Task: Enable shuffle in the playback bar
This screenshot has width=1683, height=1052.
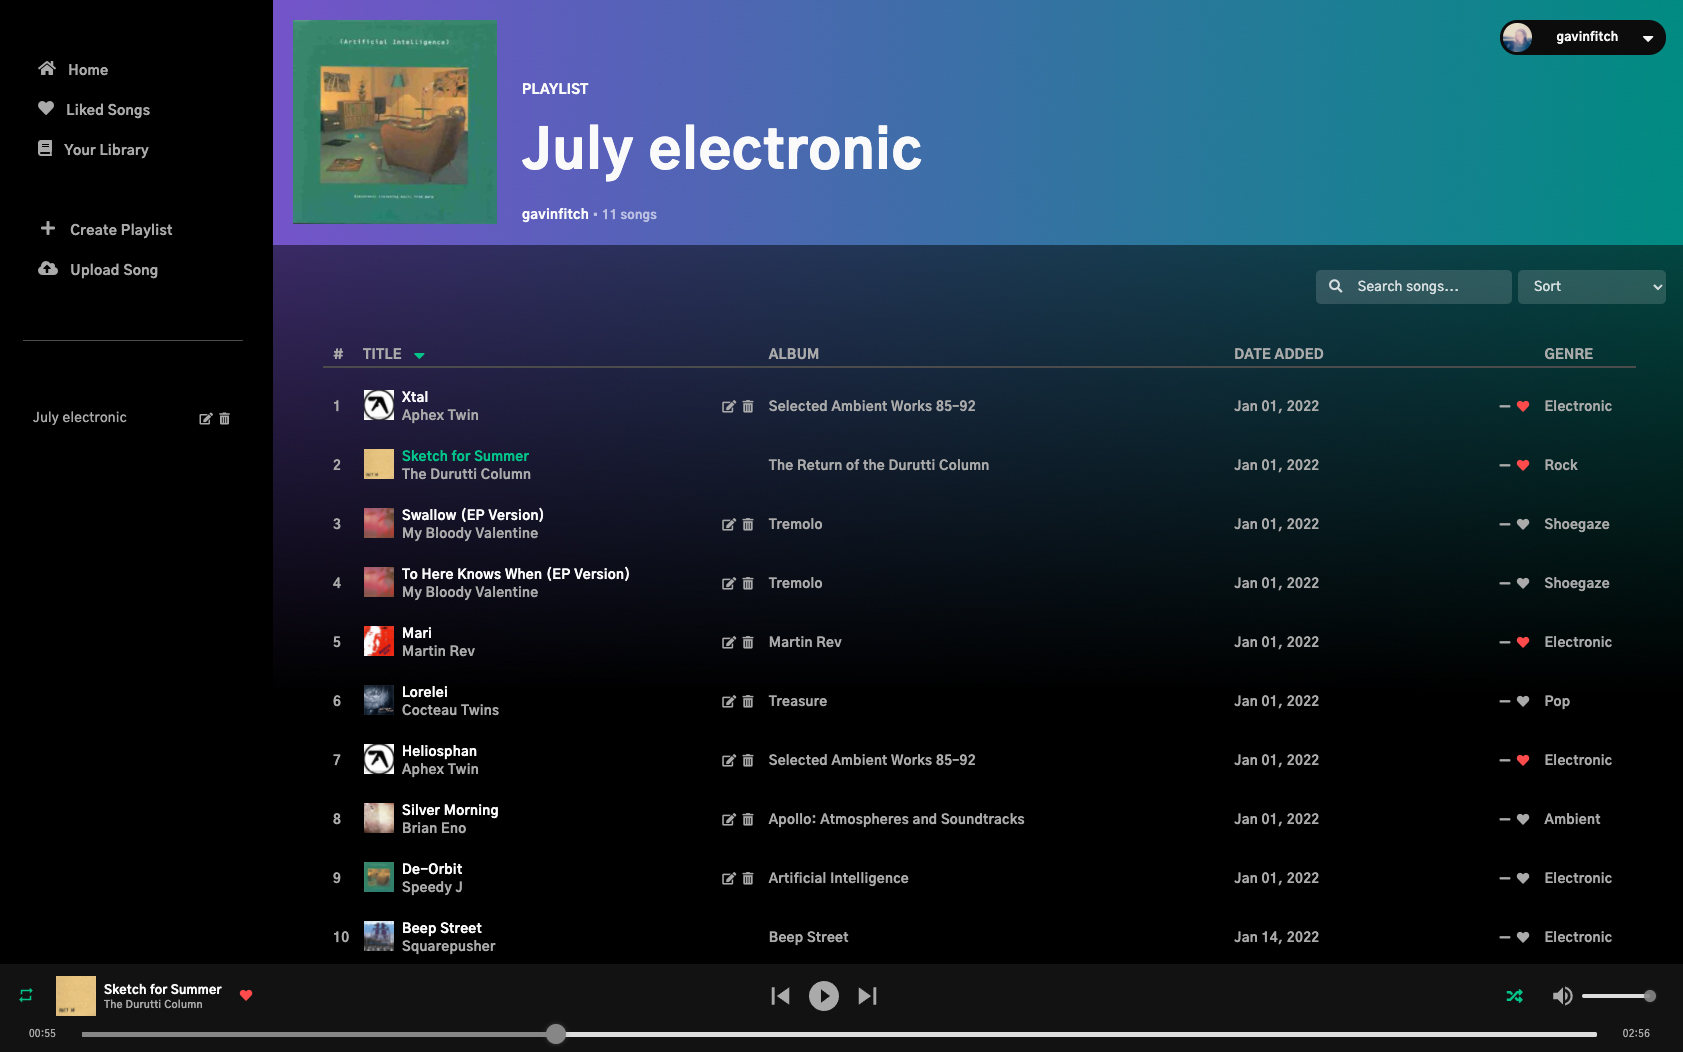Action: point(1514,995)
